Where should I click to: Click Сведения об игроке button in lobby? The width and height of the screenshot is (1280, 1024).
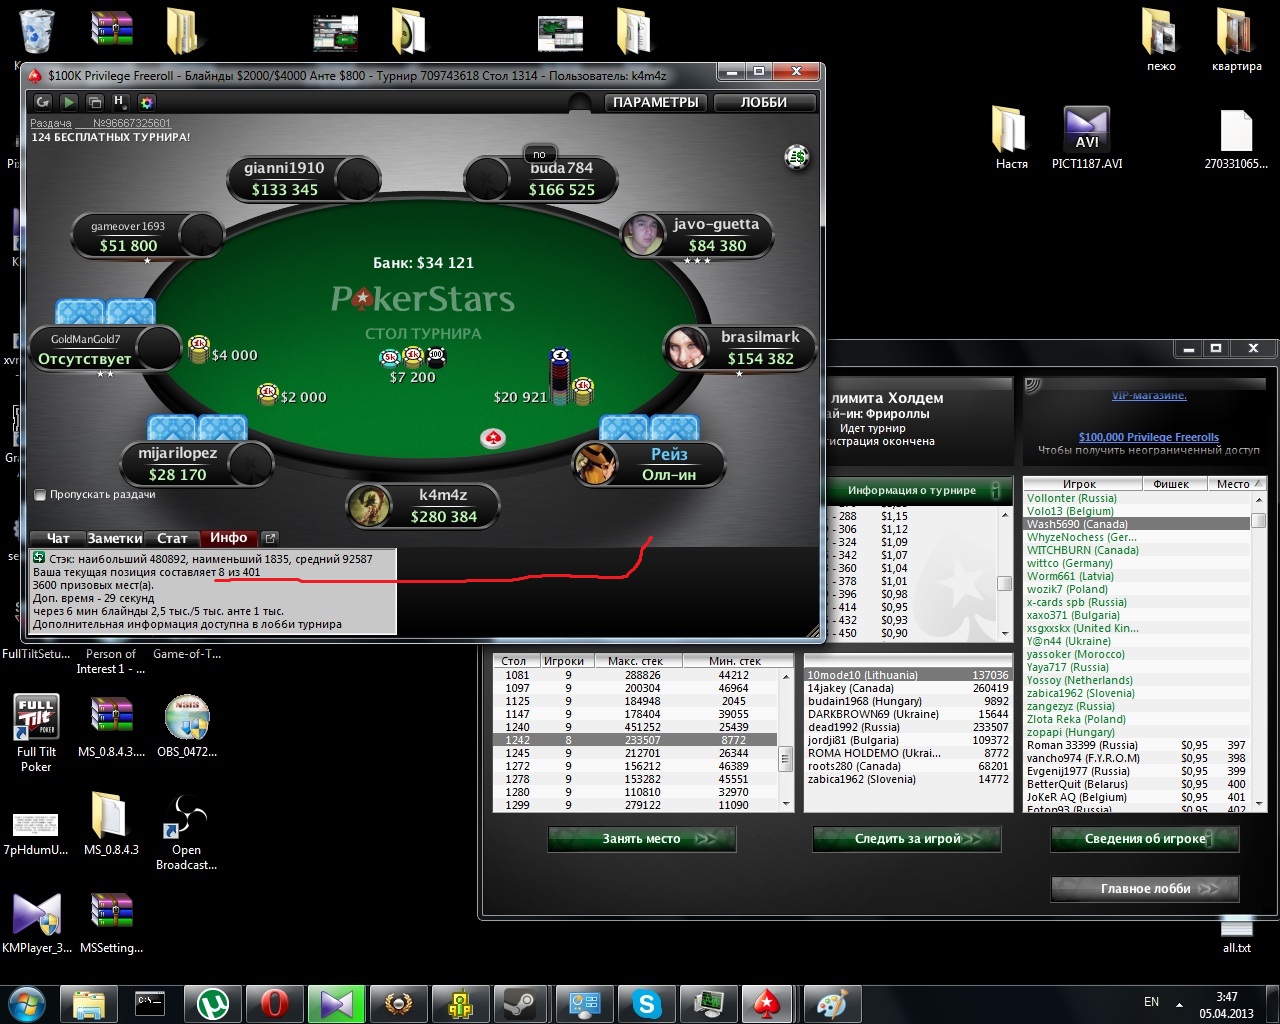pyautogui.click(x=1145, y=839)
